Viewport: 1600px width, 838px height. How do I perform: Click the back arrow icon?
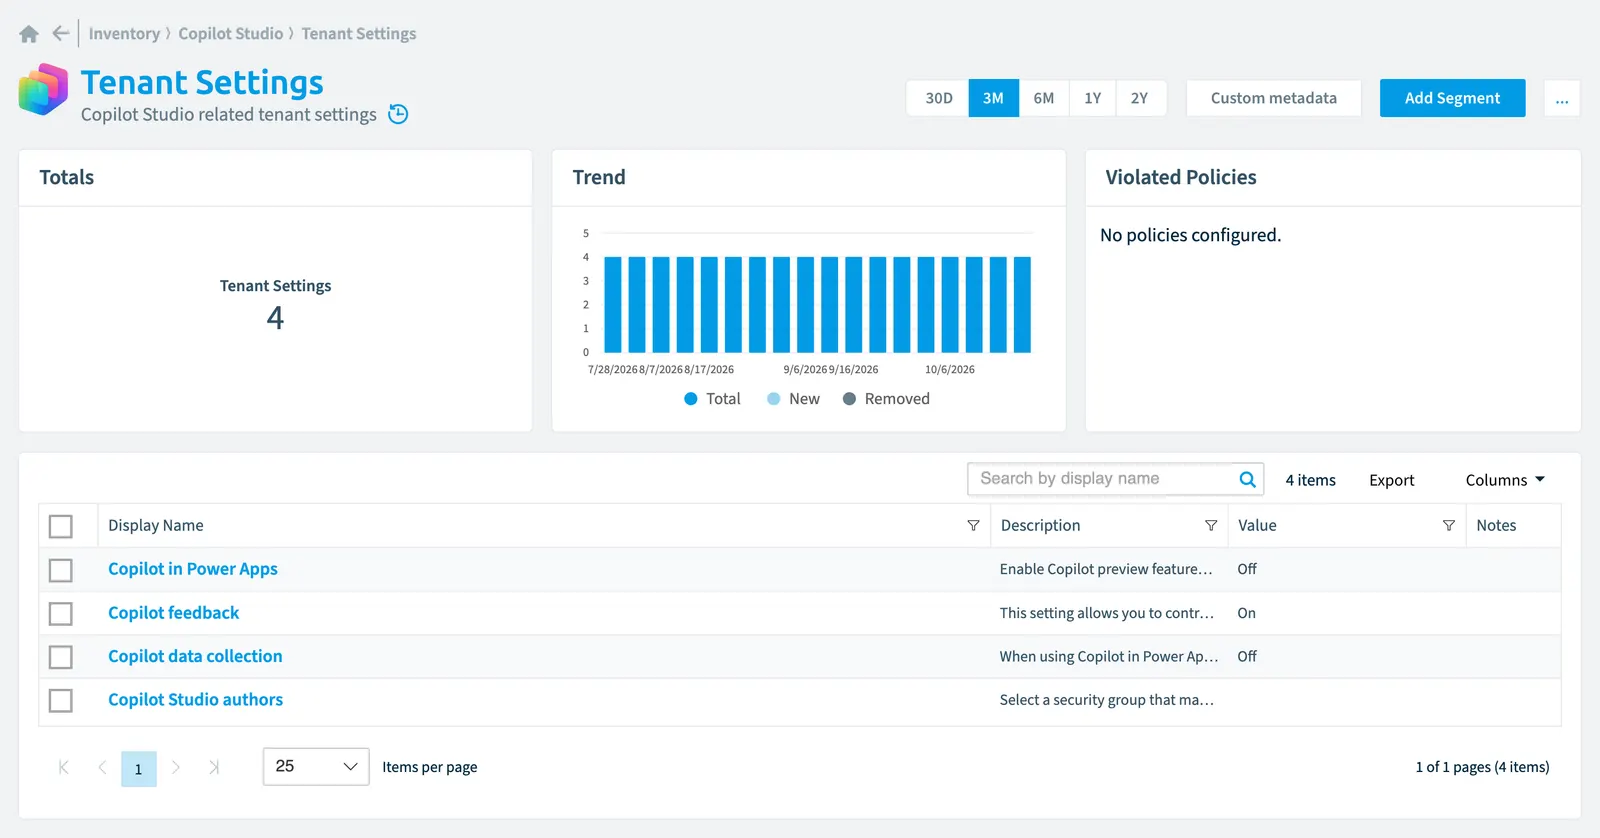(61, 33)
